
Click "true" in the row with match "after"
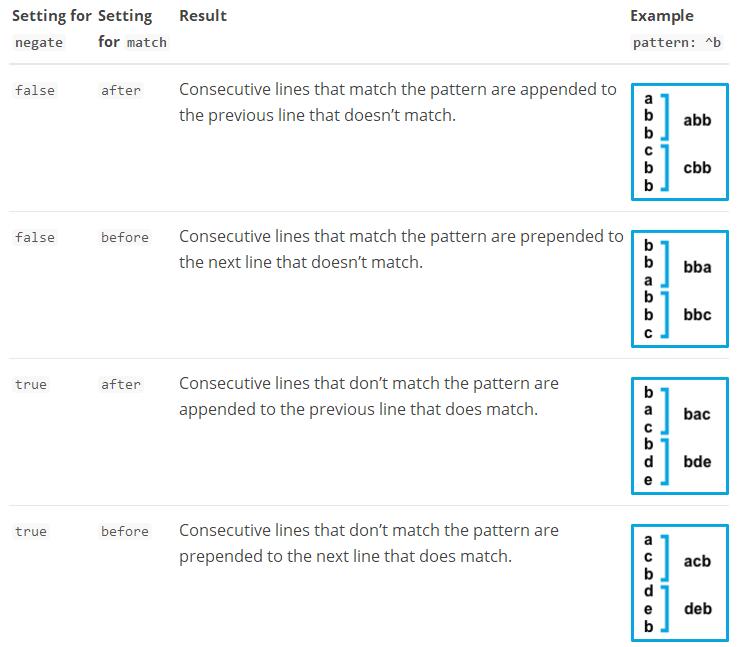pyautogui.click(x=31, y=385)
